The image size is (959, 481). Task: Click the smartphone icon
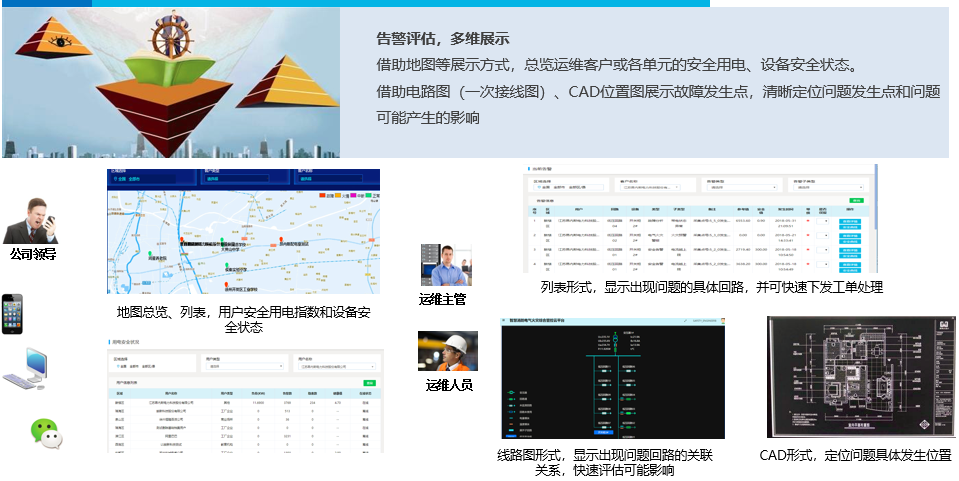12,313
